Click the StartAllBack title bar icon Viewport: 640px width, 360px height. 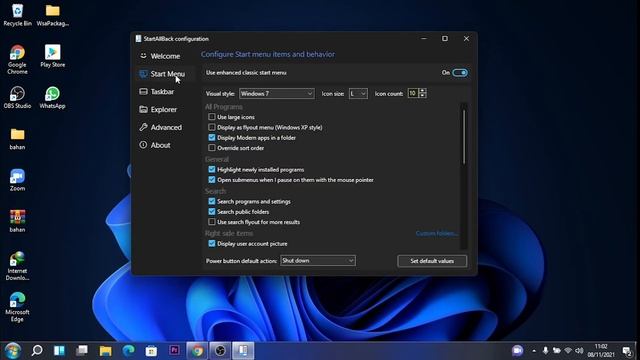[138, 39]
